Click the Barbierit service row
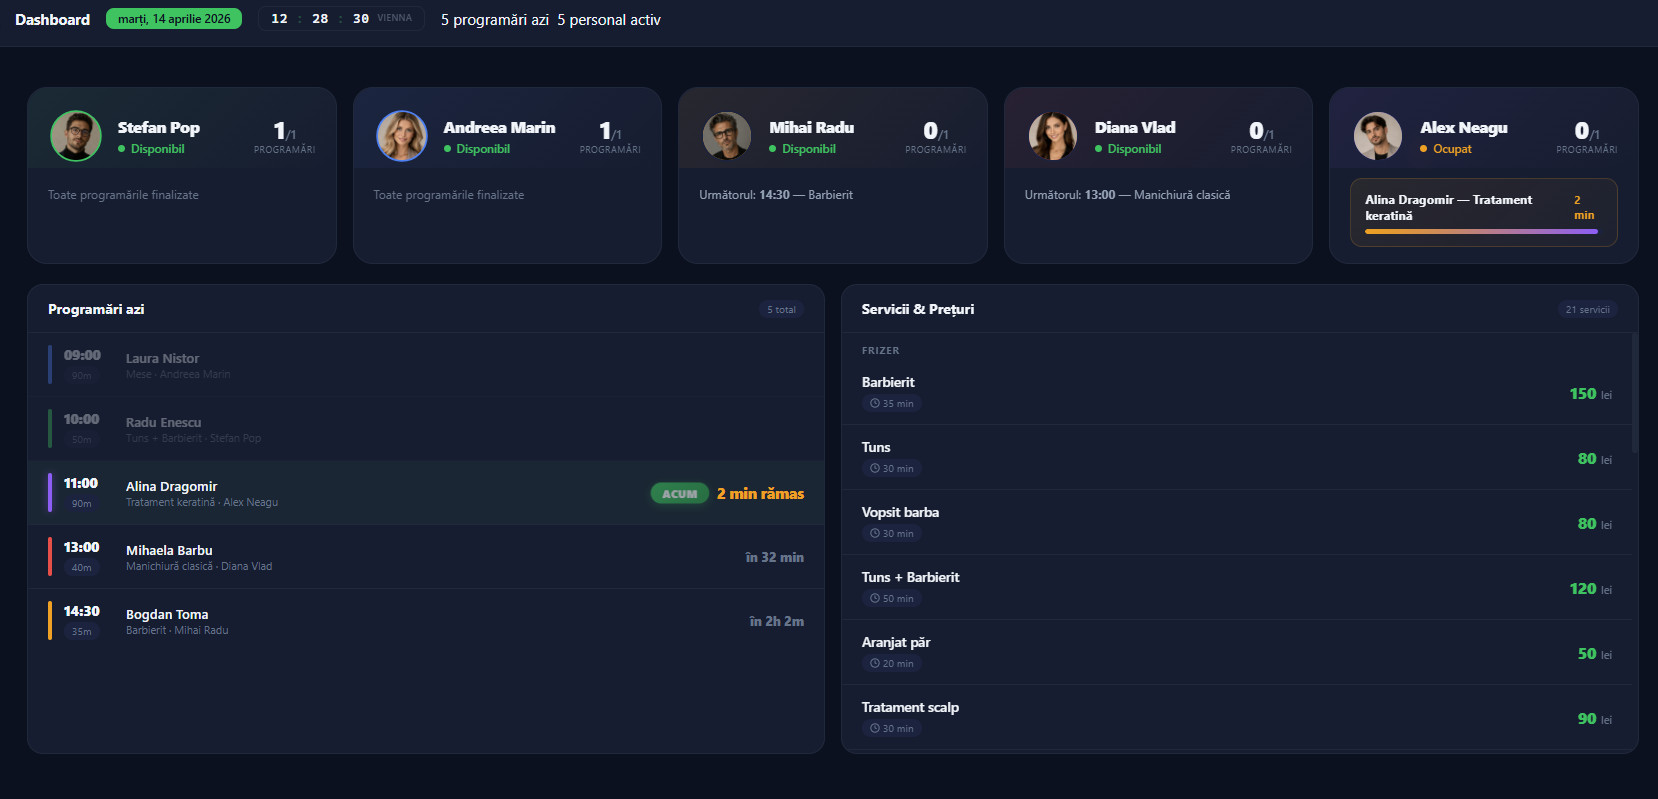This screenshot has height=799, width=1658. tap(1236, 393)
